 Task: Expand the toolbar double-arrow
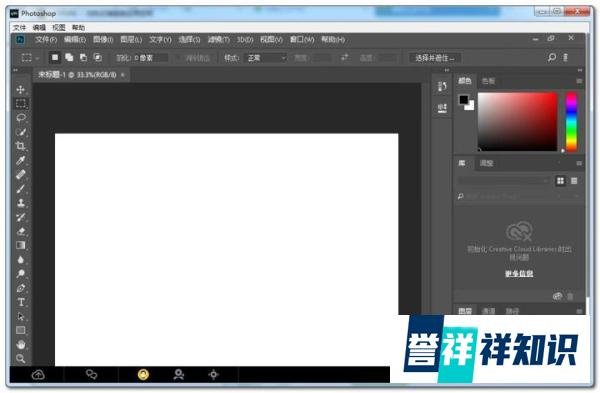(x=15, y=70)
